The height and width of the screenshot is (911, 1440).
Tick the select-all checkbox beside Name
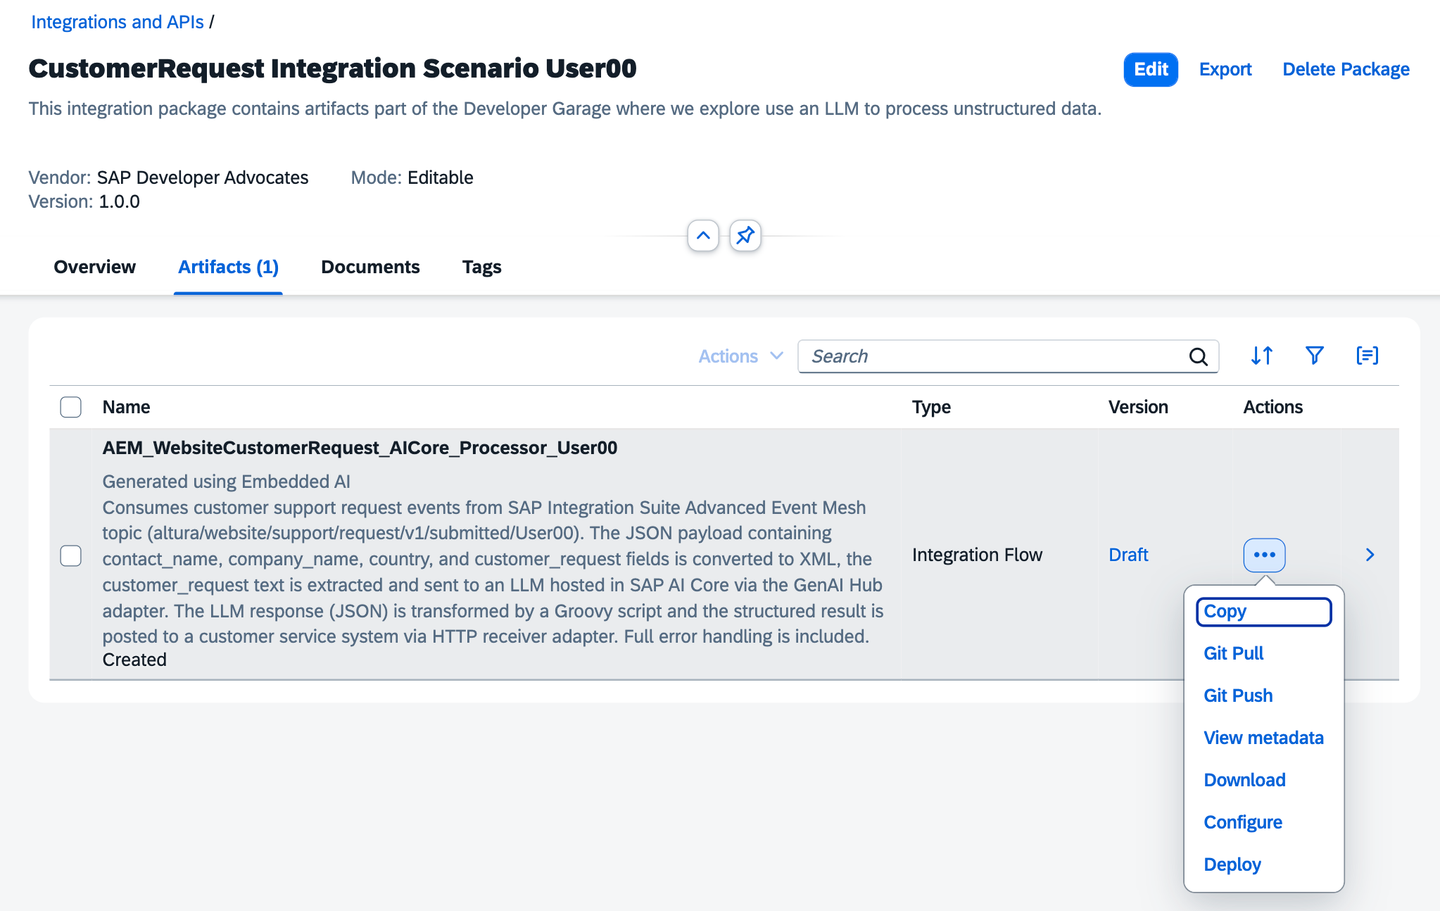pyautogui.click(x=71, y=407)
